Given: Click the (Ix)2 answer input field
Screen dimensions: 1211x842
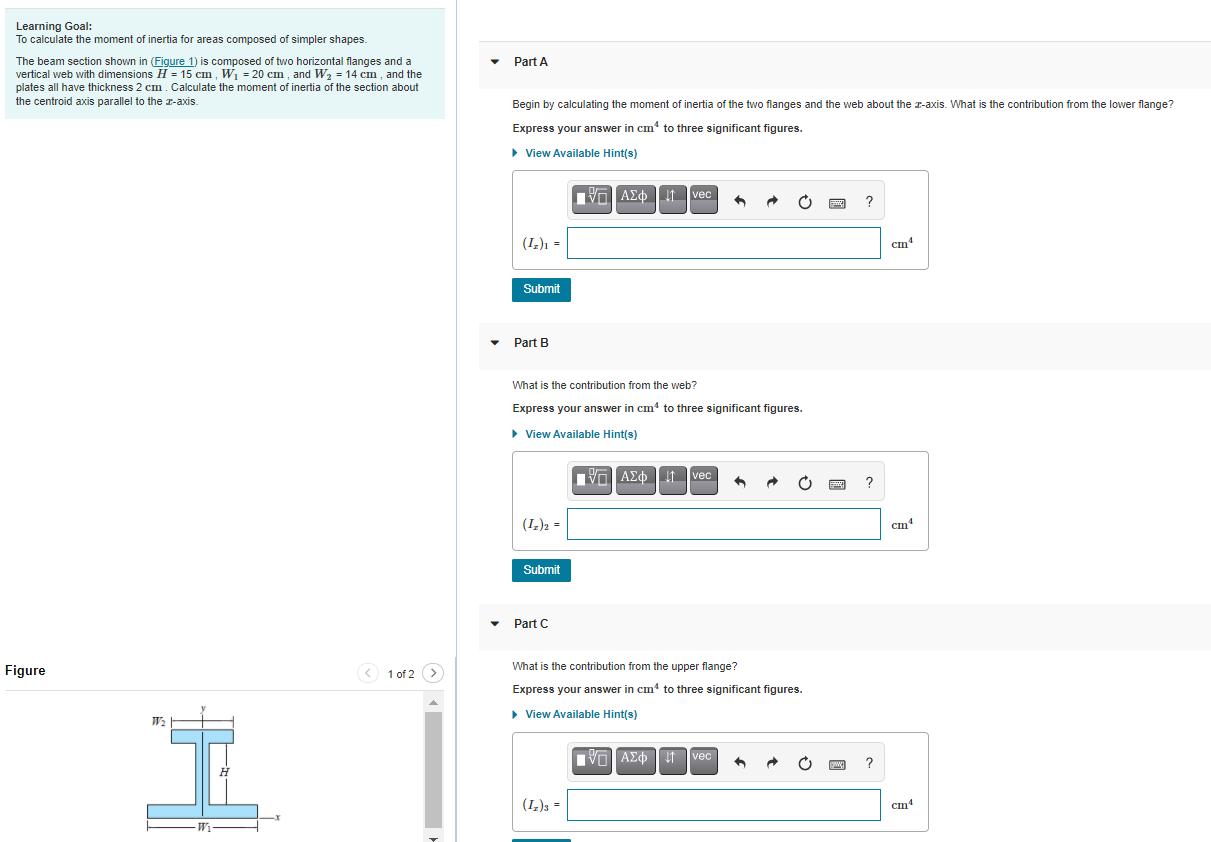Looking at the screenshot, I should (724, 524).
